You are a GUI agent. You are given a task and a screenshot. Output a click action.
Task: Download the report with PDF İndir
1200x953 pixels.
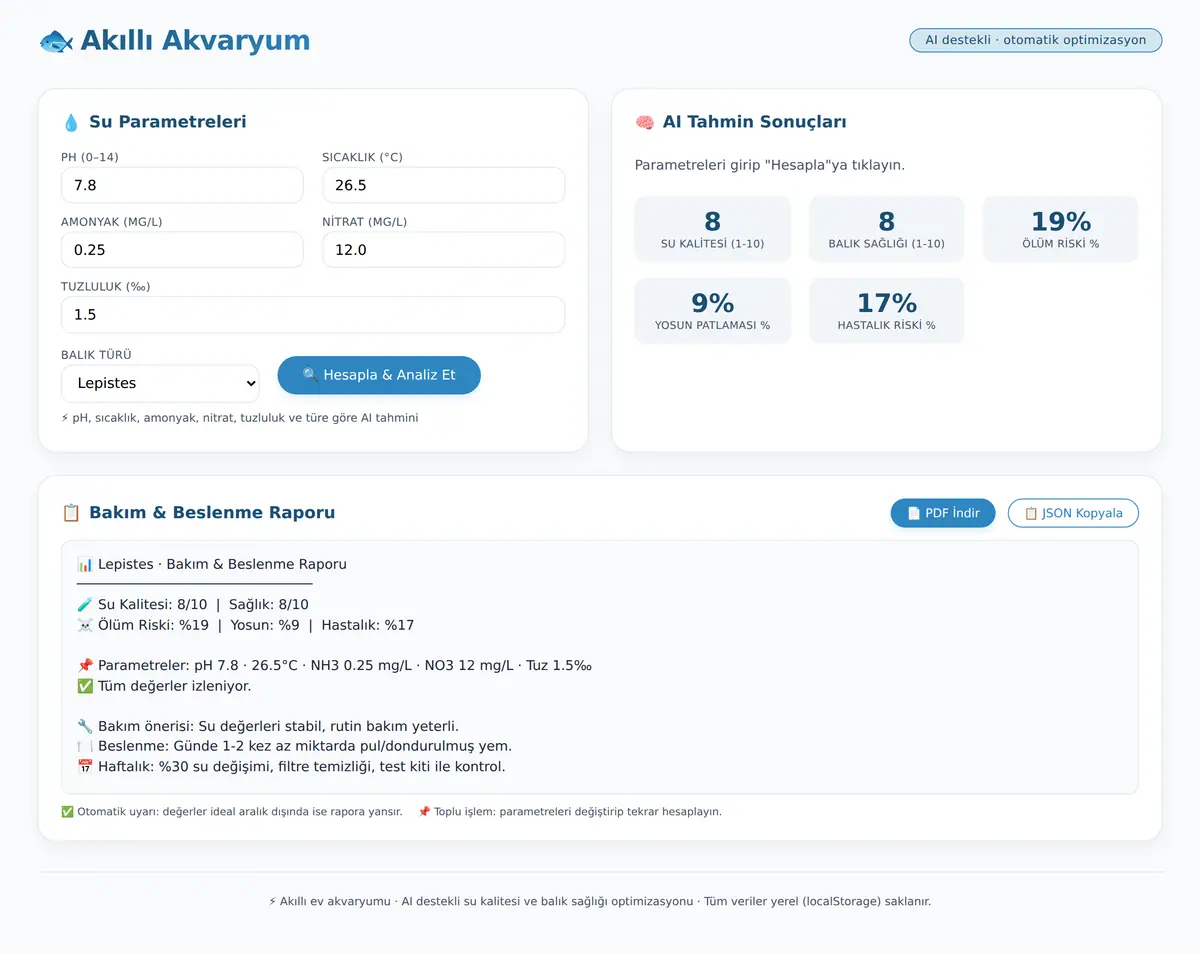(x=943, y=513)
